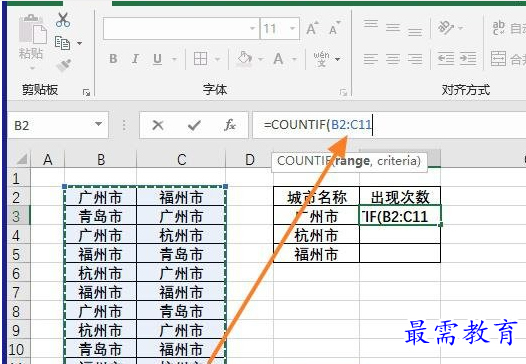Toggle Underline formatting

click(157, 59)
